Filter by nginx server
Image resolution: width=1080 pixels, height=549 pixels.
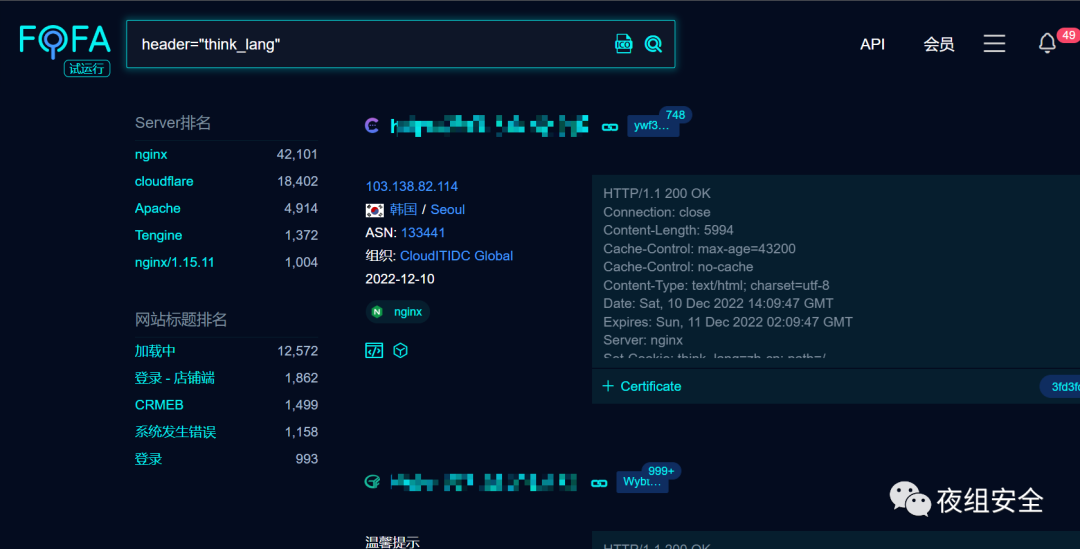tap(151, 154)
